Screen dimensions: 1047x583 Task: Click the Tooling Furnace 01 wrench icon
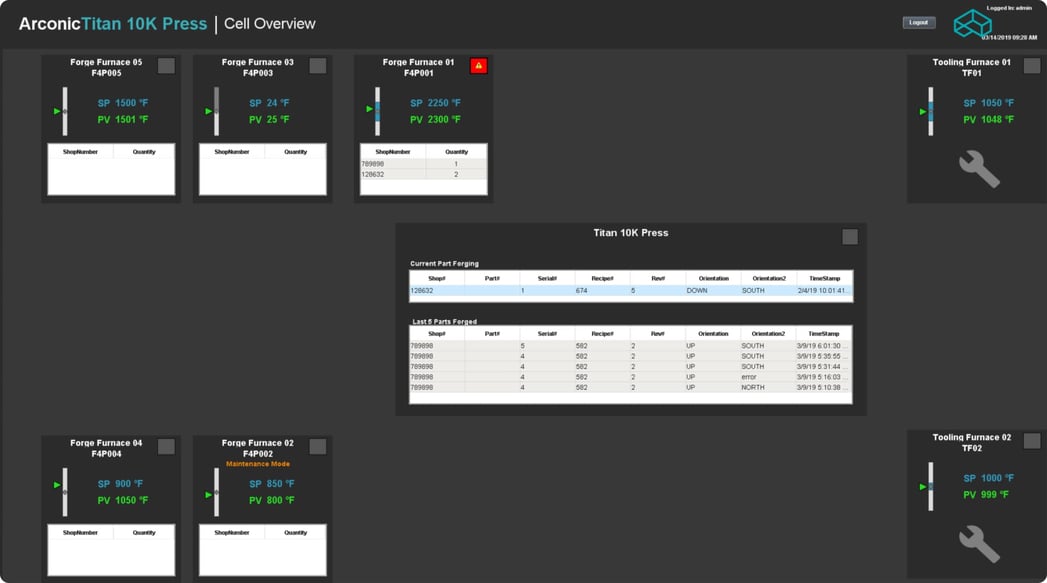tap(979, 169)
